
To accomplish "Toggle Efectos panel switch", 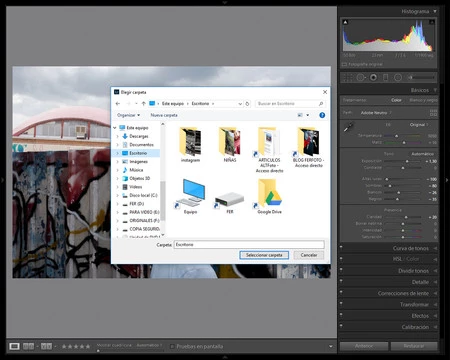I will 341,315.
